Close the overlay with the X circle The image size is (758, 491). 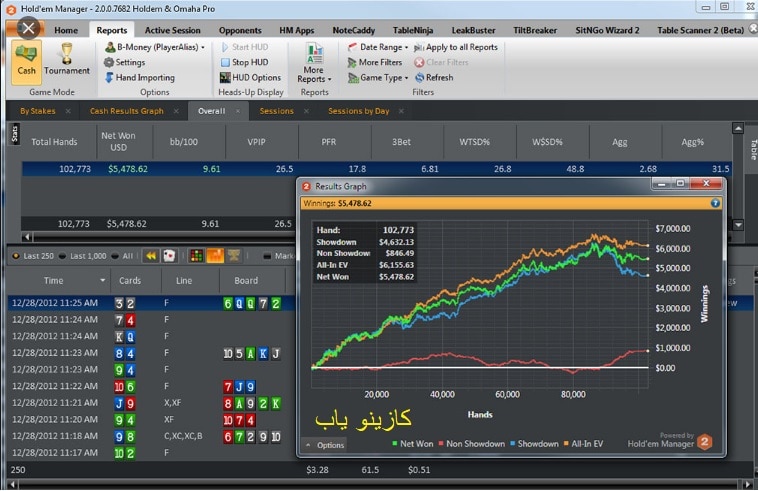pyautogui.click(x=29, y=28)
